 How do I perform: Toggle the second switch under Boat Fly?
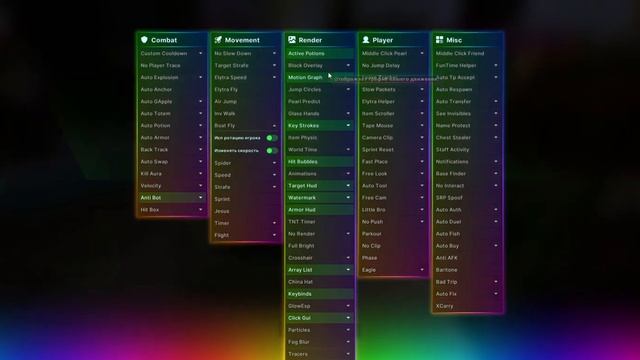pos(272,151)
